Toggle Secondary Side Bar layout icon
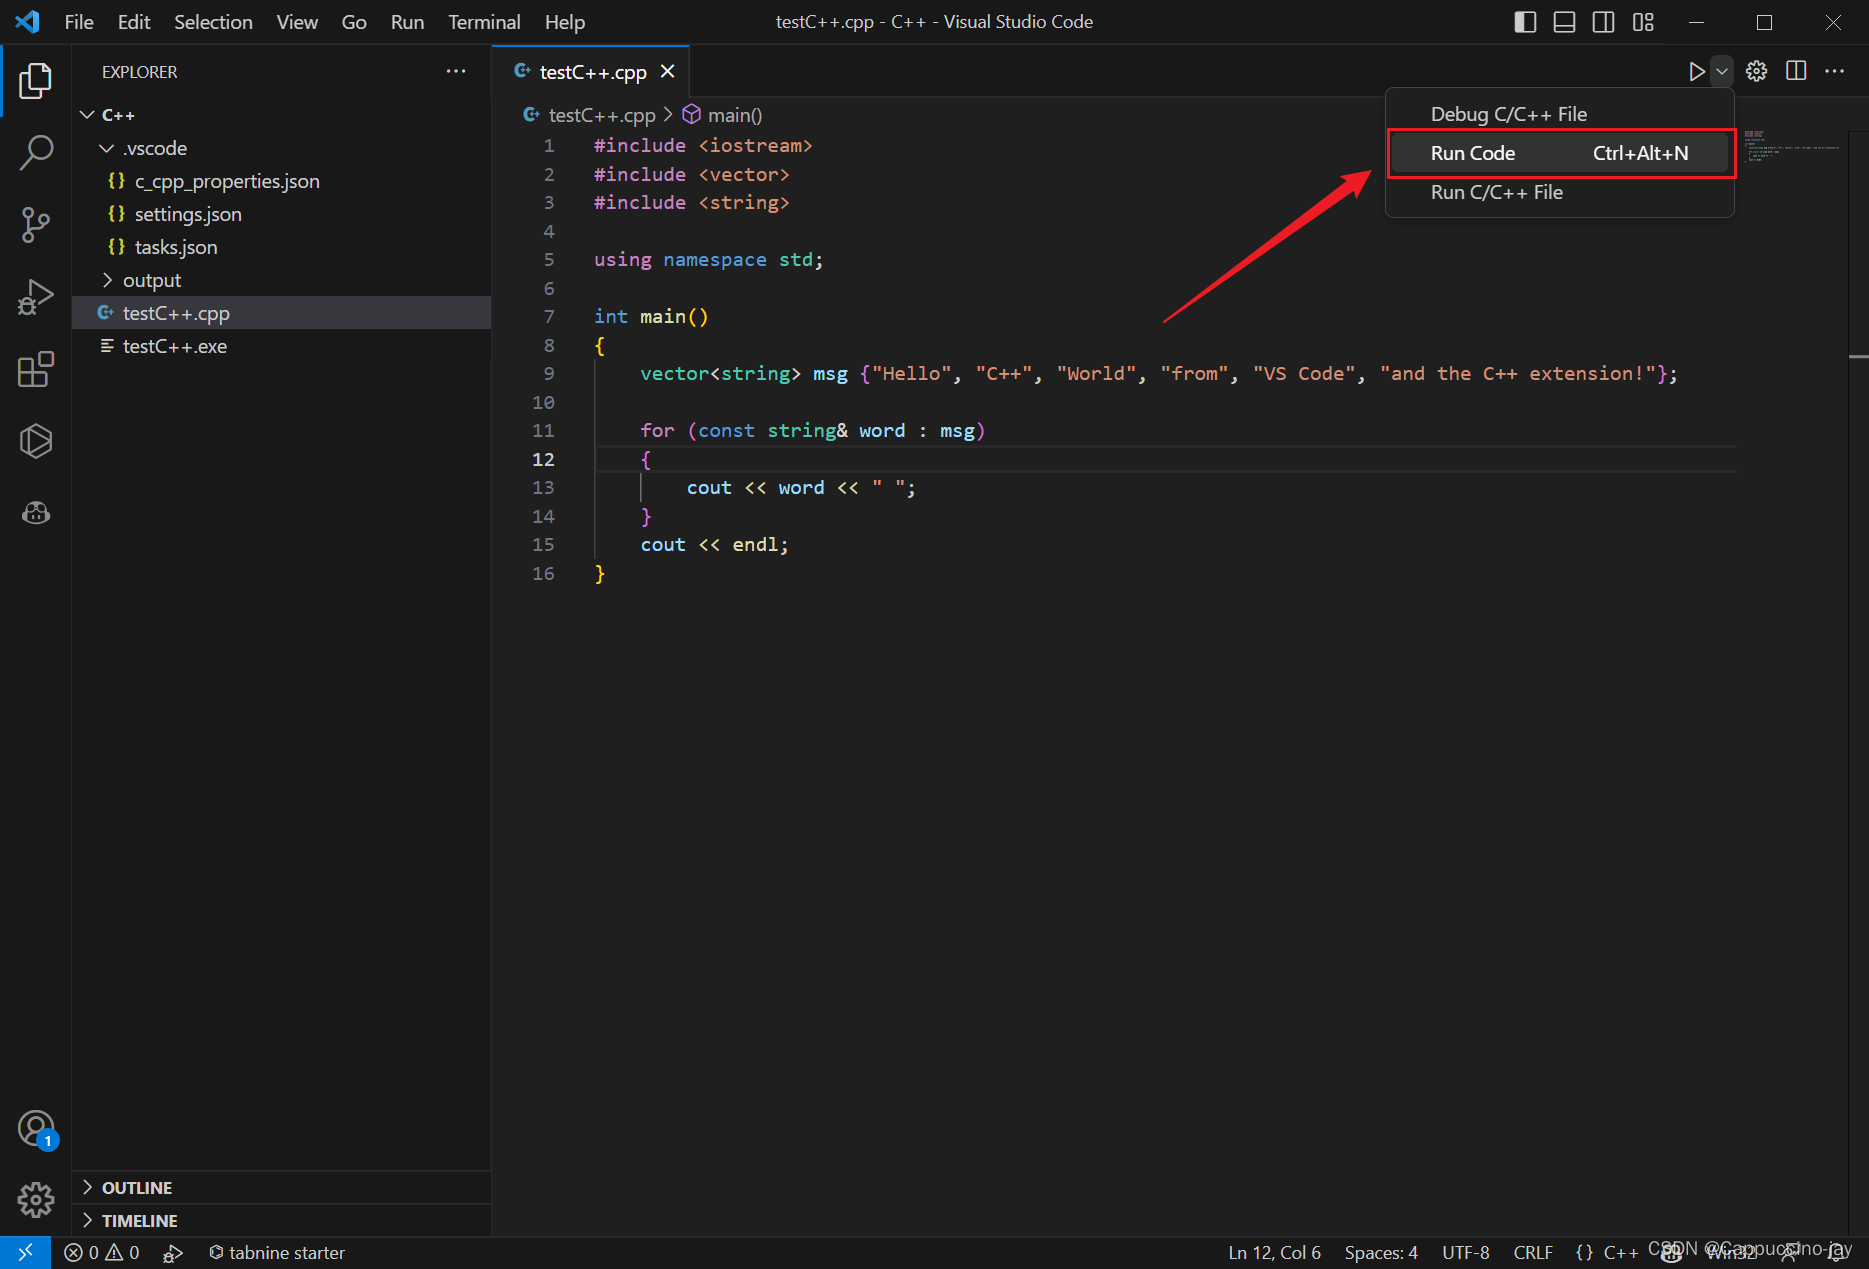This screenshot has width=1869, height=1269. pos(1603,22)
